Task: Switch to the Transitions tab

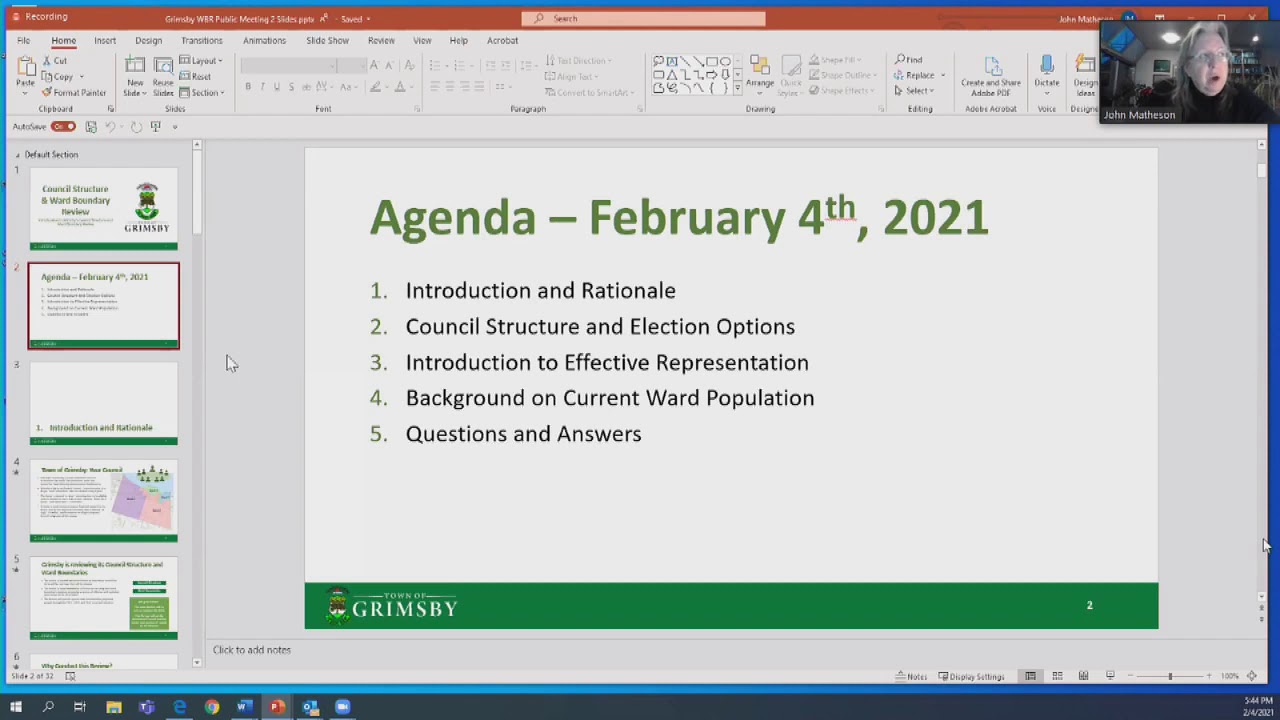Action: pyautogui.click(x=202, y=41)
